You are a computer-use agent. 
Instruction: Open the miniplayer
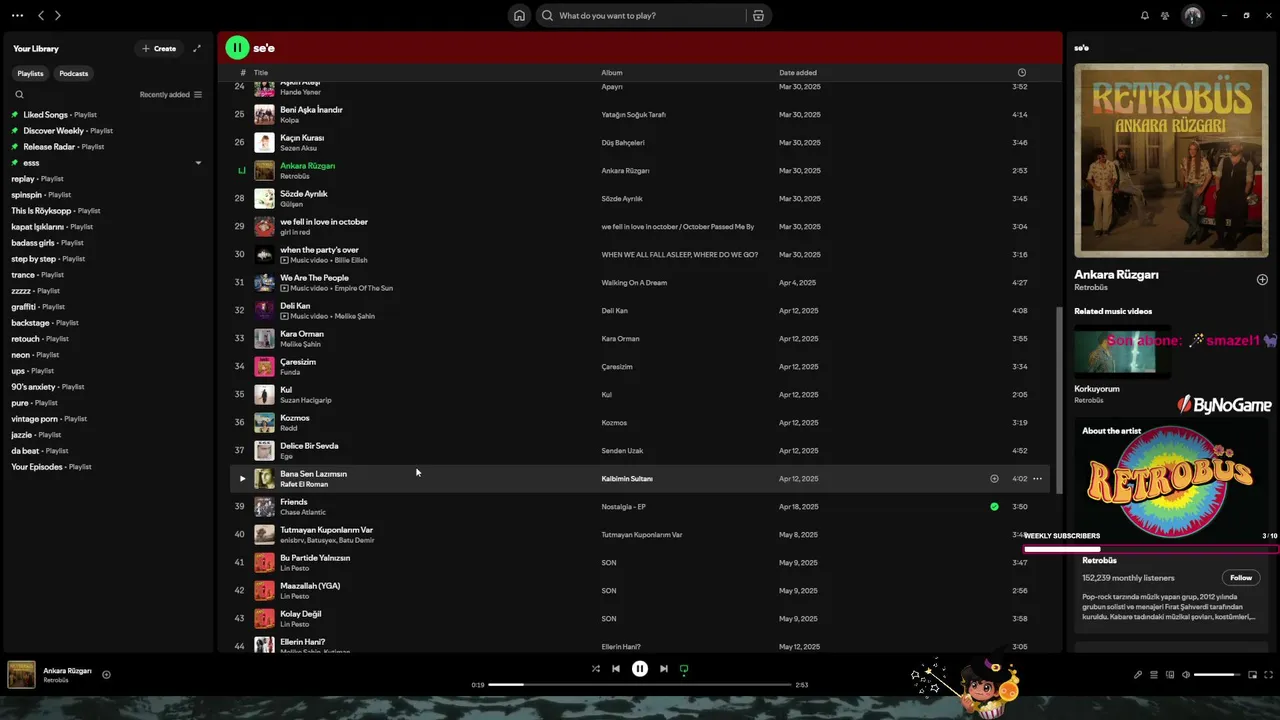click(x=1252, y=675)
